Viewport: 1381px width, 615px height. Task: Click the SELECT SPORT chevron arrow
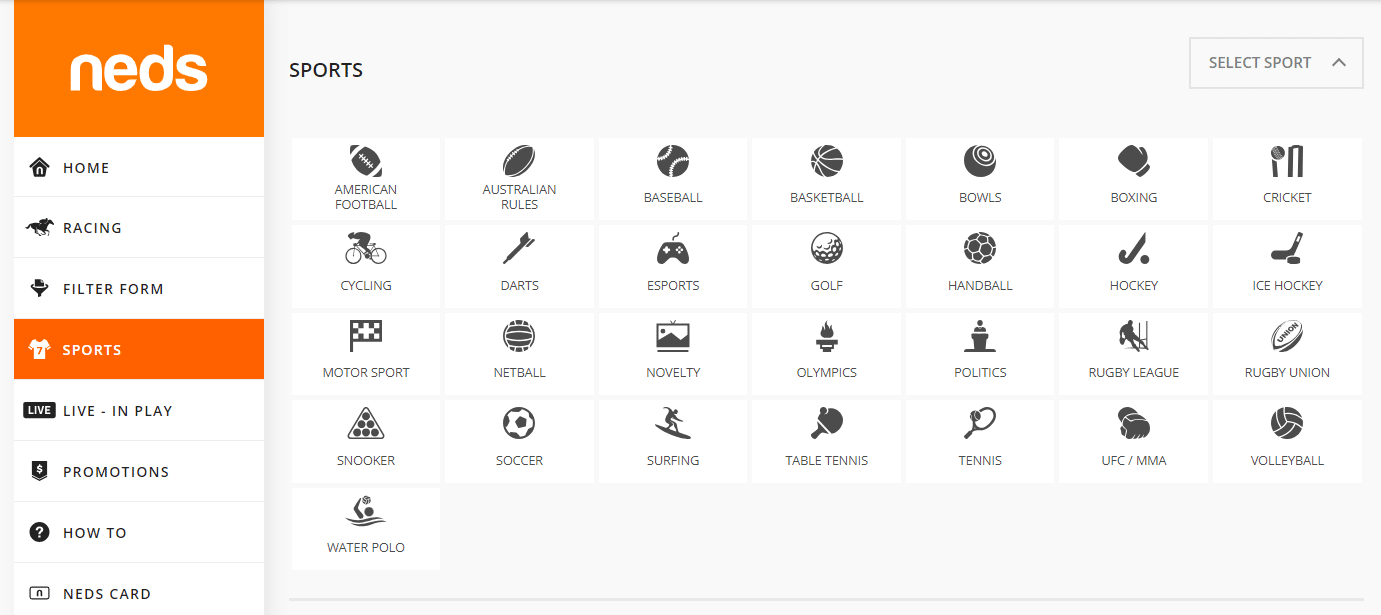point(1339,62)
